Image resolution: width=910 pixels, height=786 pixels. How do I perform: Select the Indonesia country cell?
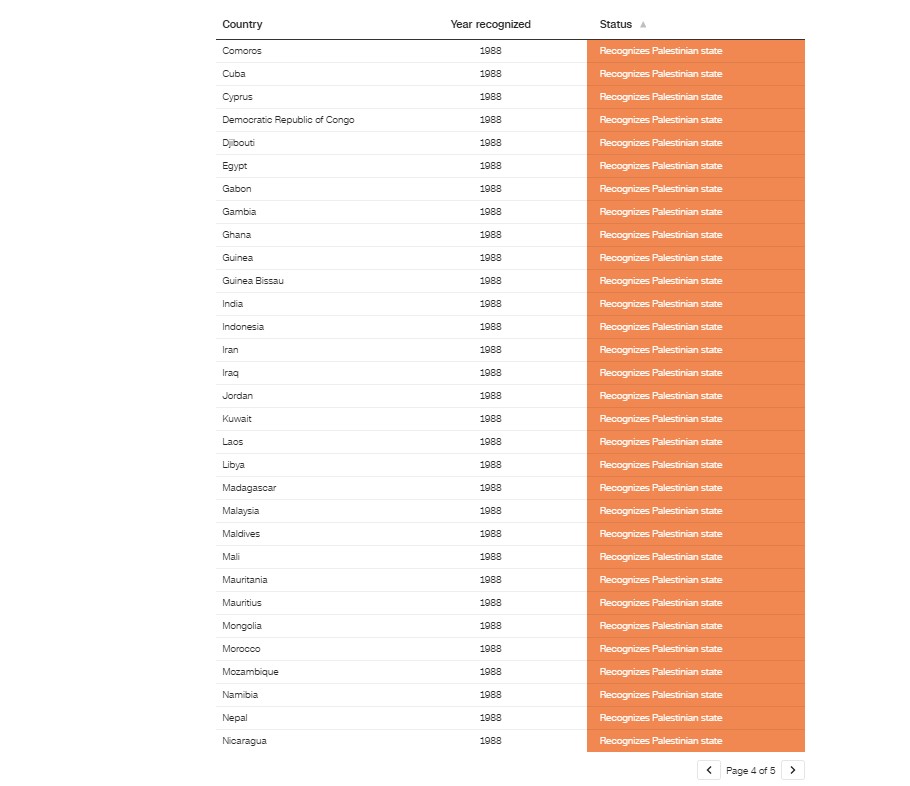click(x=243, y=327)
